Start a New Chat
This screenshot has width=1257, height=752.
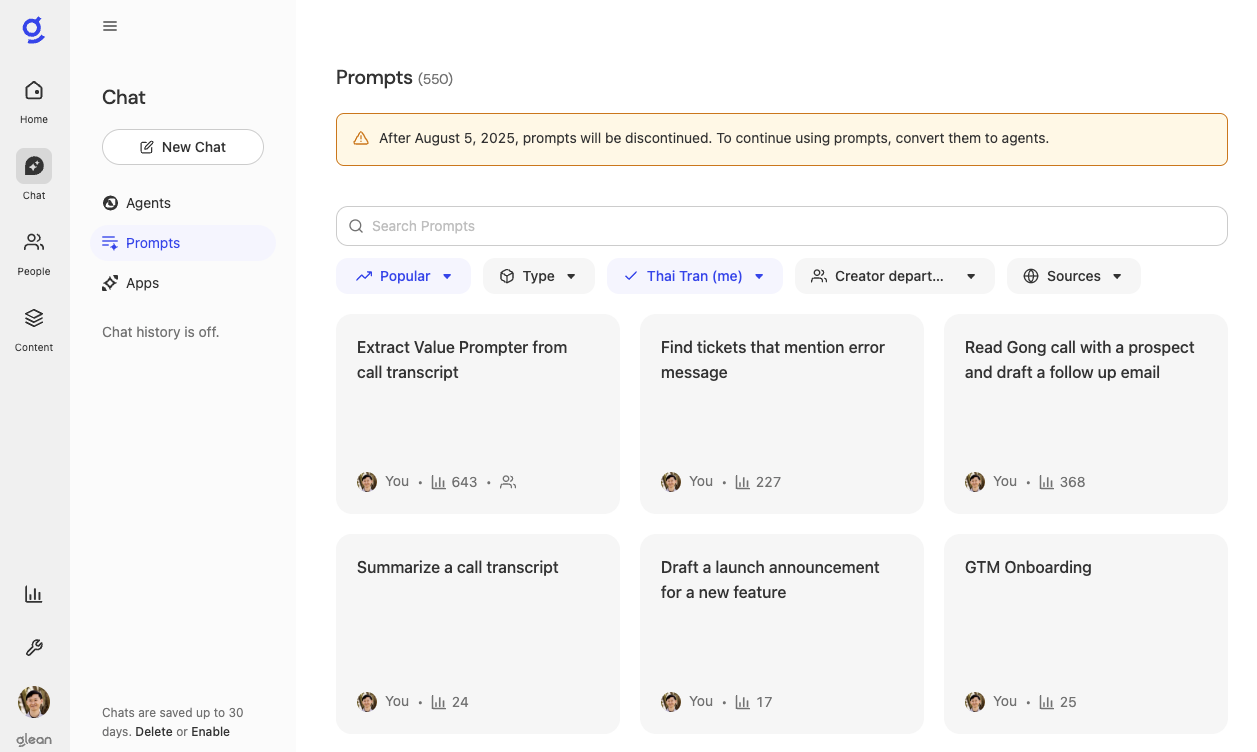coord(183,147)
